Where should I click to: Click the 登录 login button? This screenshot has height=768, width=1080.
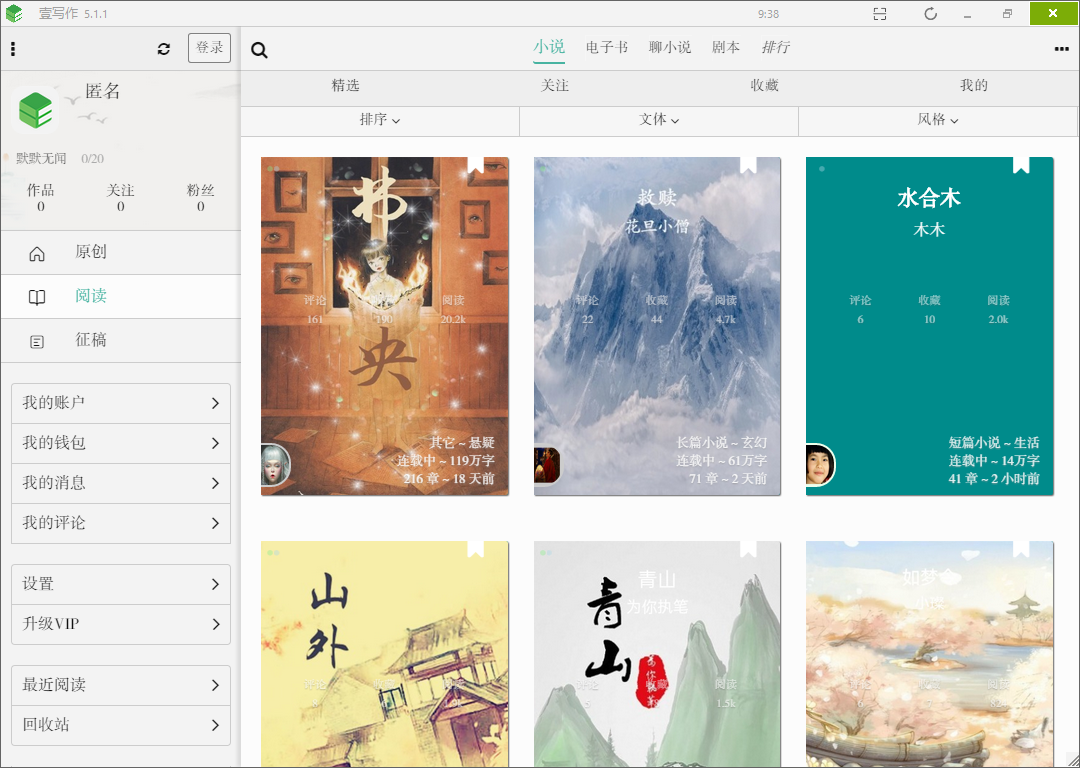pyautogui.click(x=209, y=48)
